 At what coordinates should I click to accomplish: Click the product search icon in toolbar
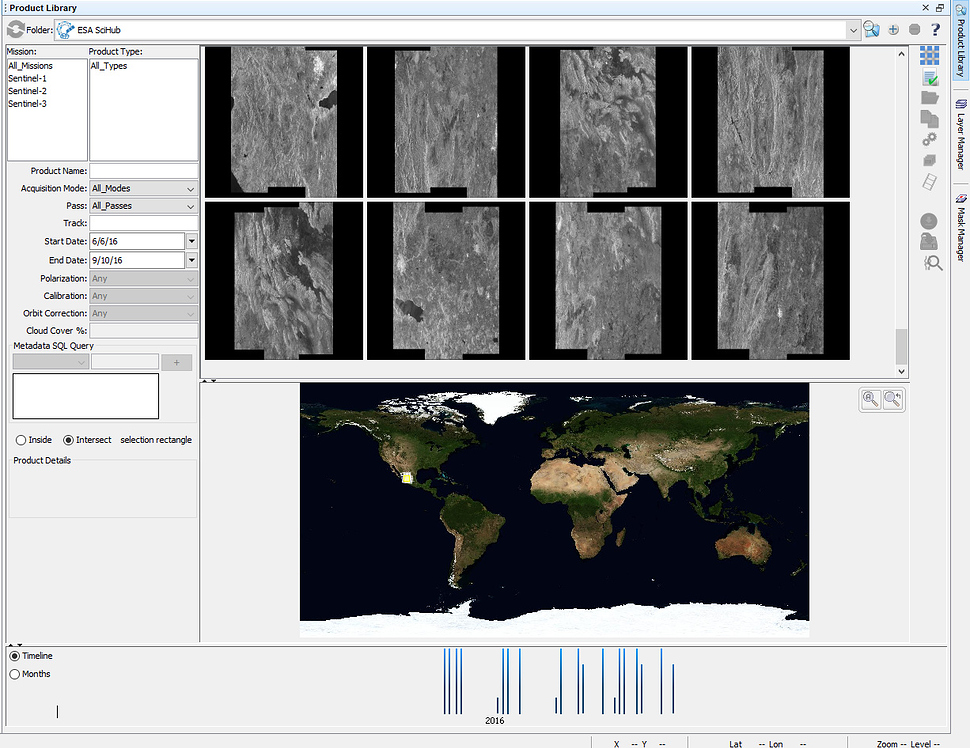click(872, 29)
